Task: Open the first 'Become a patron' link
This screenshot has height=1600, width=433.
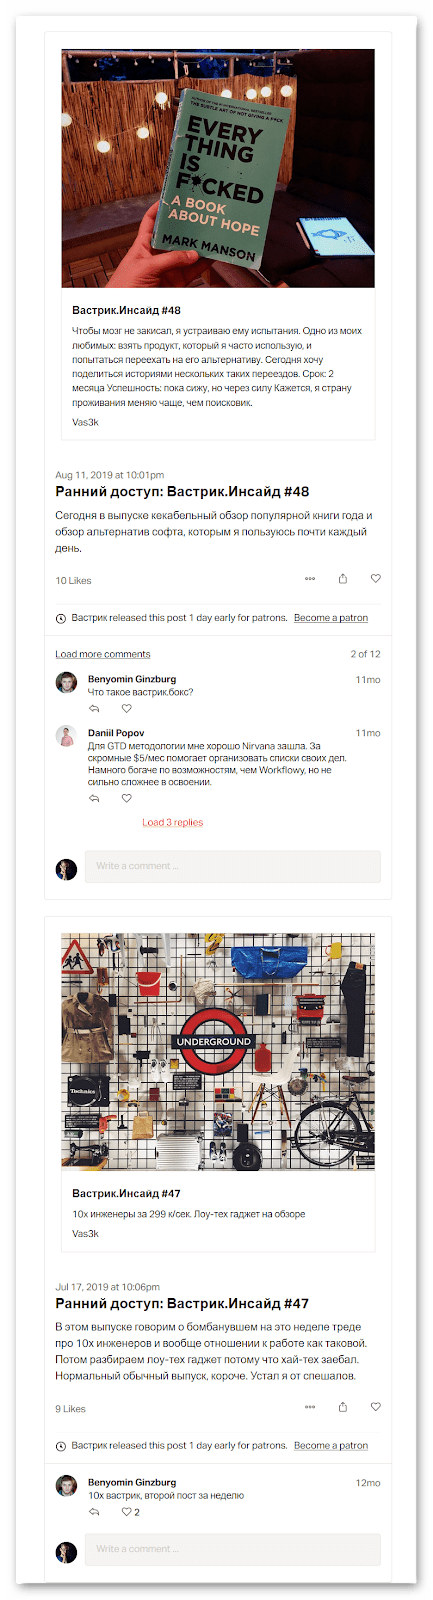Action: [331, 618]
